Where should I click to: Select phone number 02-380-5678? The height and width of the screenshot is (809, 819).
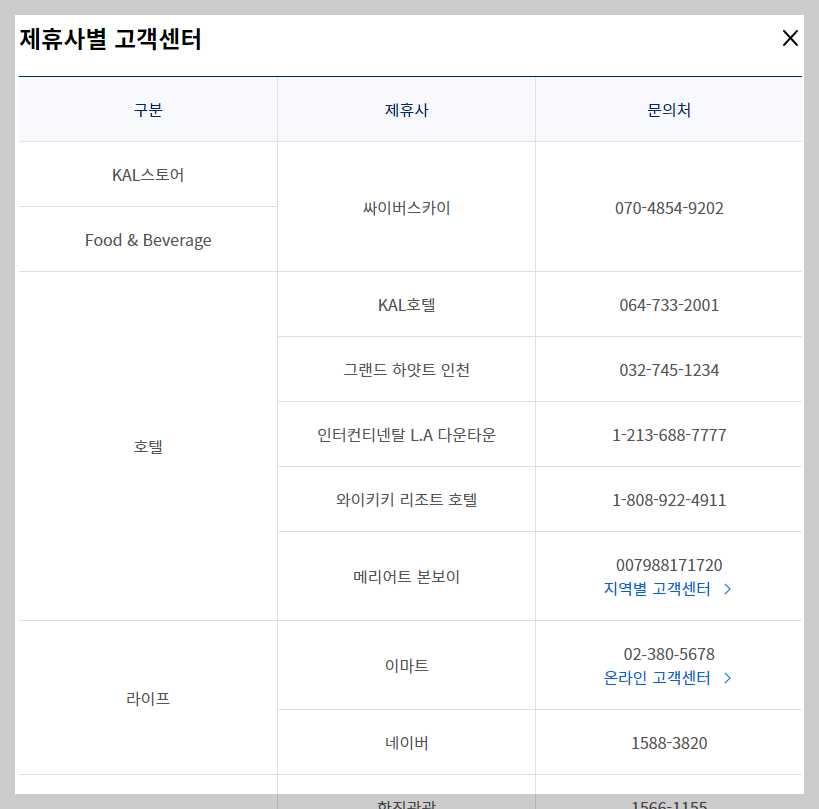click(669, 654)
